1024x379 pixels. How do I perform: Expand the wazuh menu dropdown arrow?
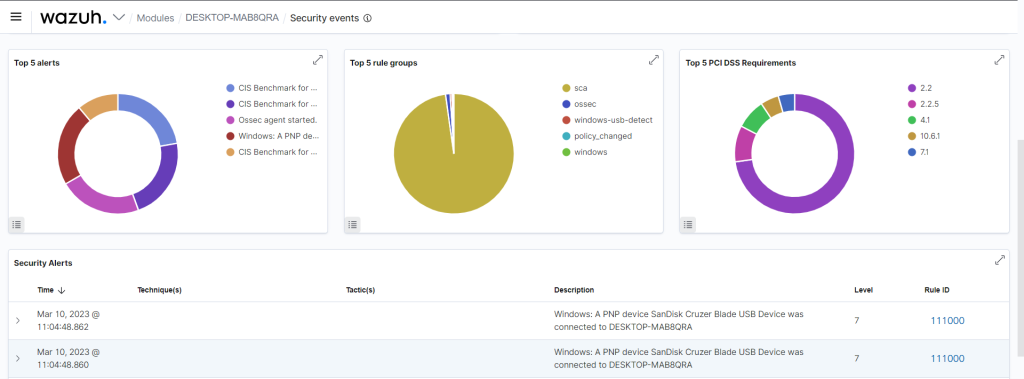119,17
